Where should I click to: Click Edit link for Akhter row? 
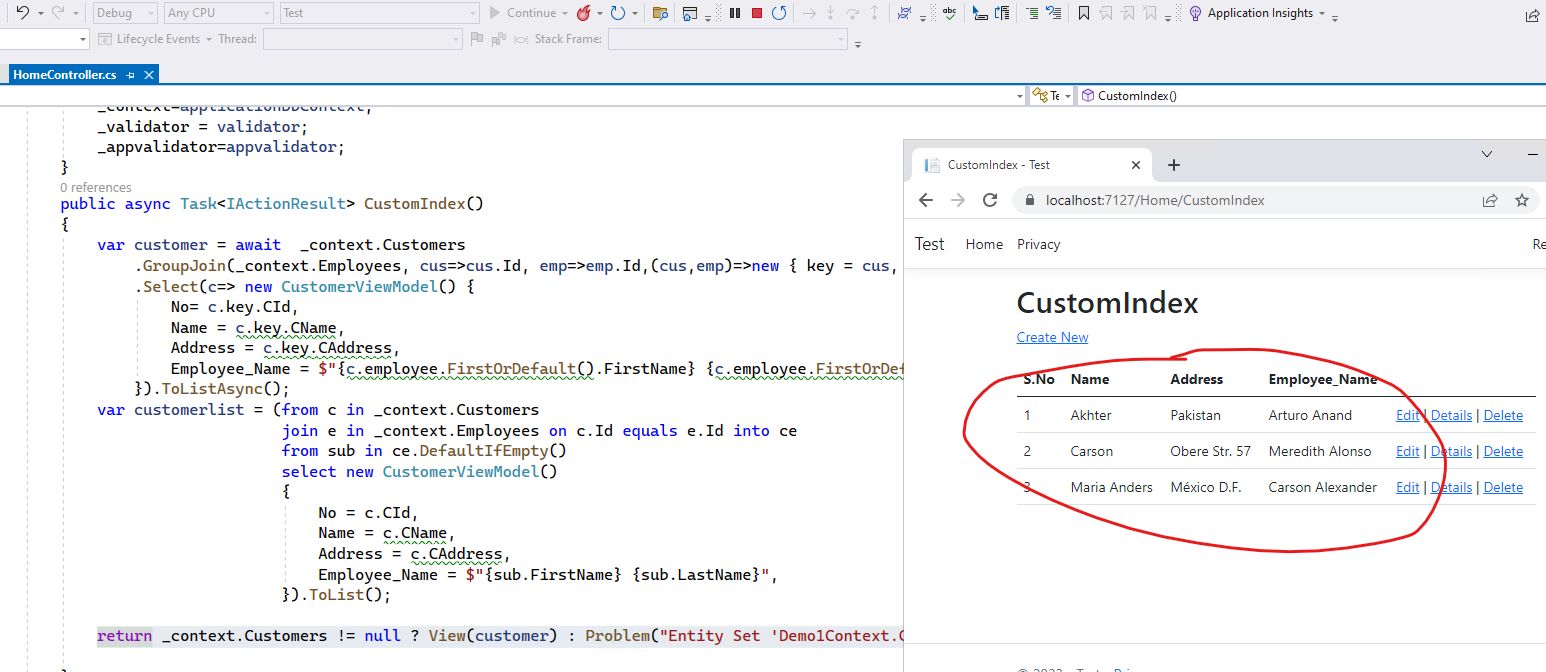1407,415
